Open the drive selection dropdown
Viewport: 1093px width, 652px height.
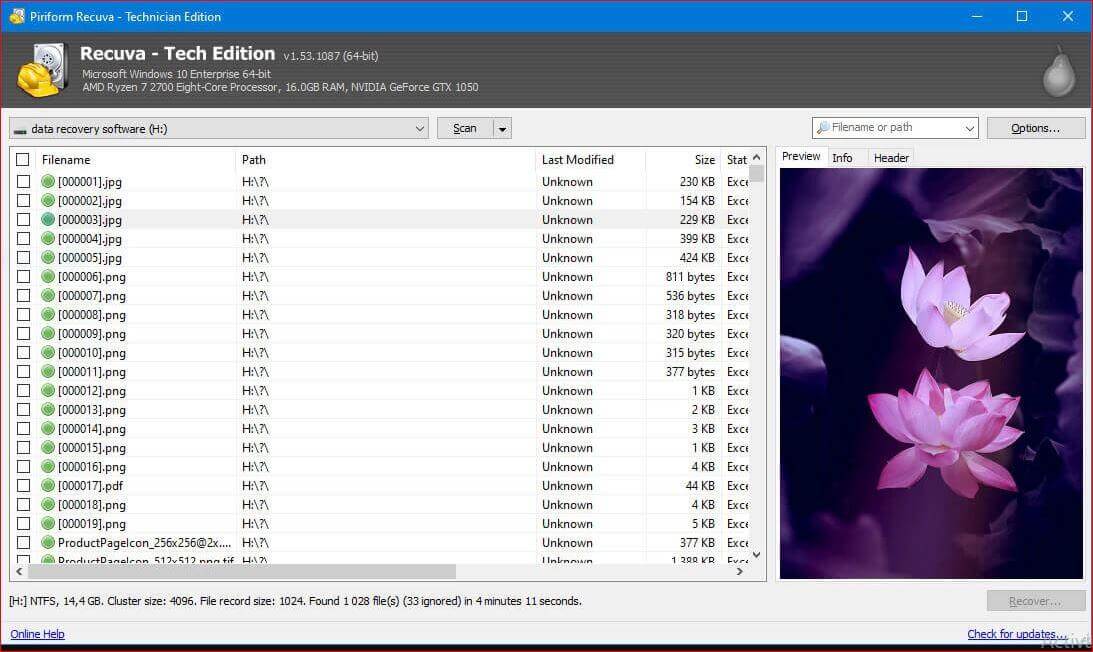pos(419,128)
